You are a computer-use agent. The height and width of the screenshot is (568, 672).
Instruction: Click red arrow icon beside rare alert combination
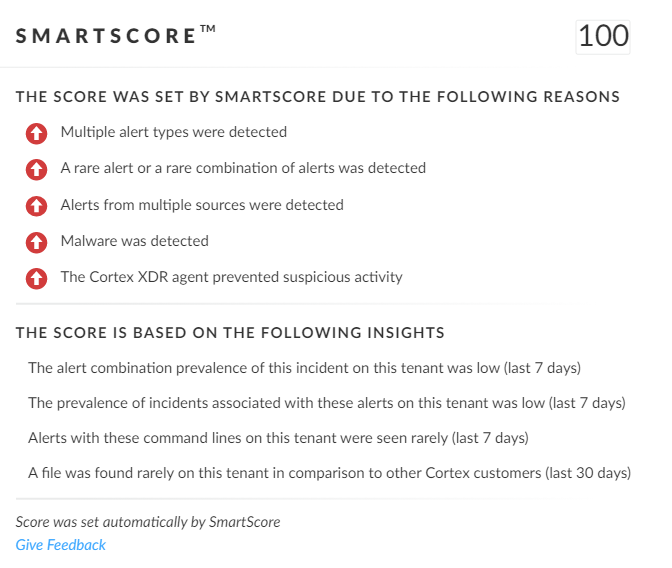tap(36, 169)
